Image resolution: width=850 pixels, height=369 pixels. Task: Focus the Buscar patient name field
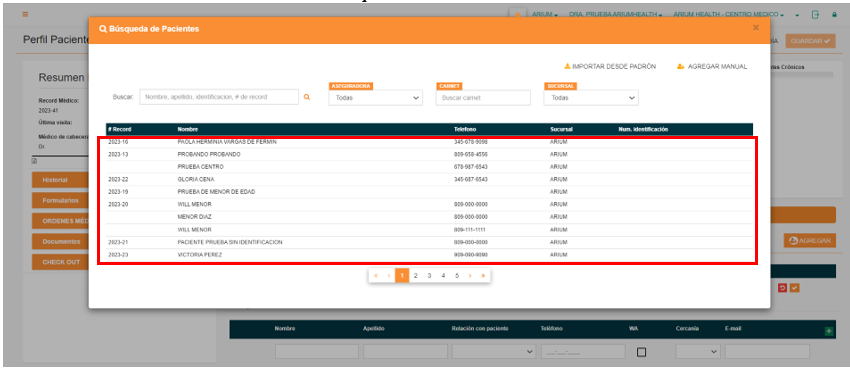(x=219, y=97)
